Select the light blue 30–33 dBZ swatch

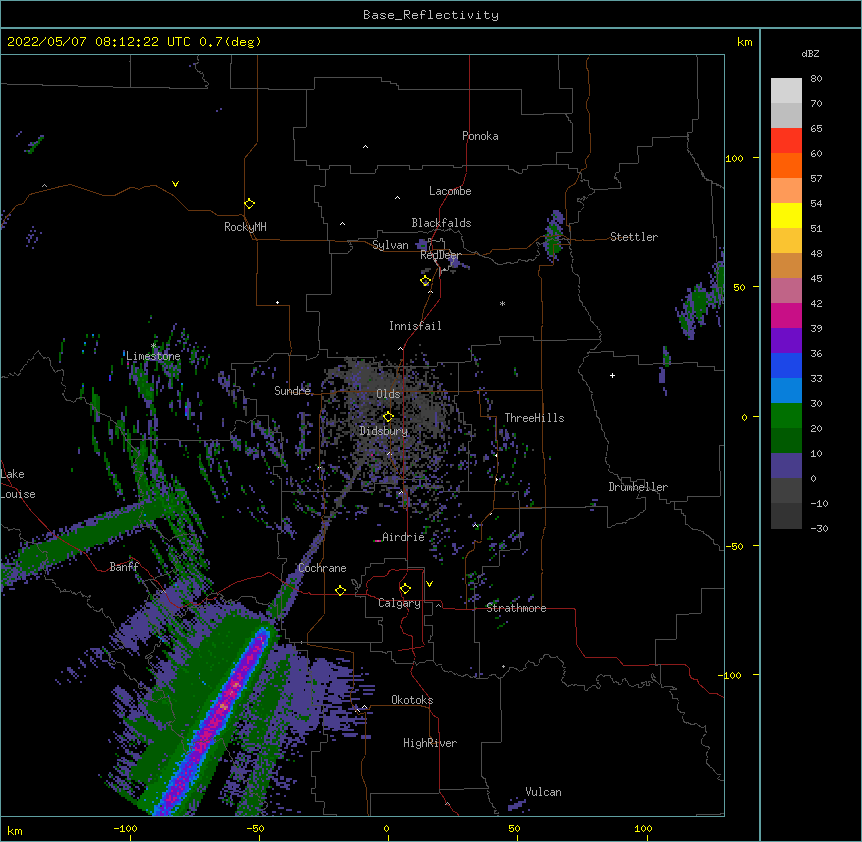point(786,390)
